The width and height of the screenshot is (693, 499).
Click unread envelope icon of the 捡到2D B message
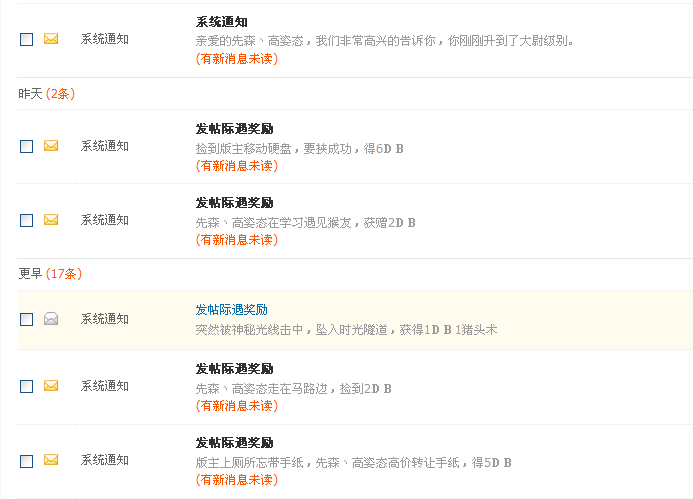point(51,386)
